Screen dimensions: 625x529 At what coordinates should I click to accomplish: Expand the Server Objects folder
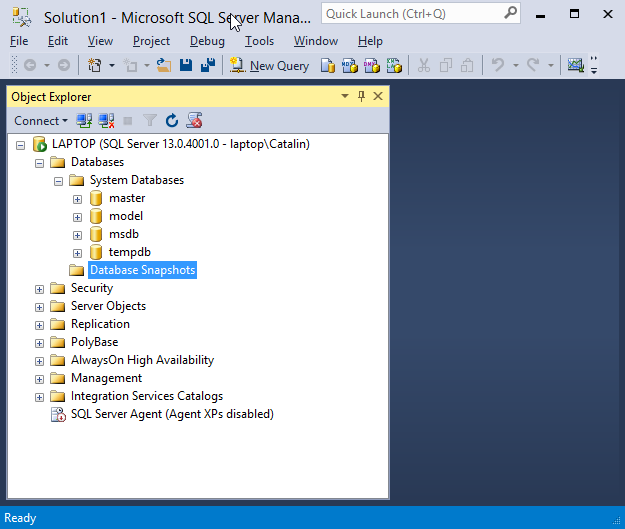(39, 307)
